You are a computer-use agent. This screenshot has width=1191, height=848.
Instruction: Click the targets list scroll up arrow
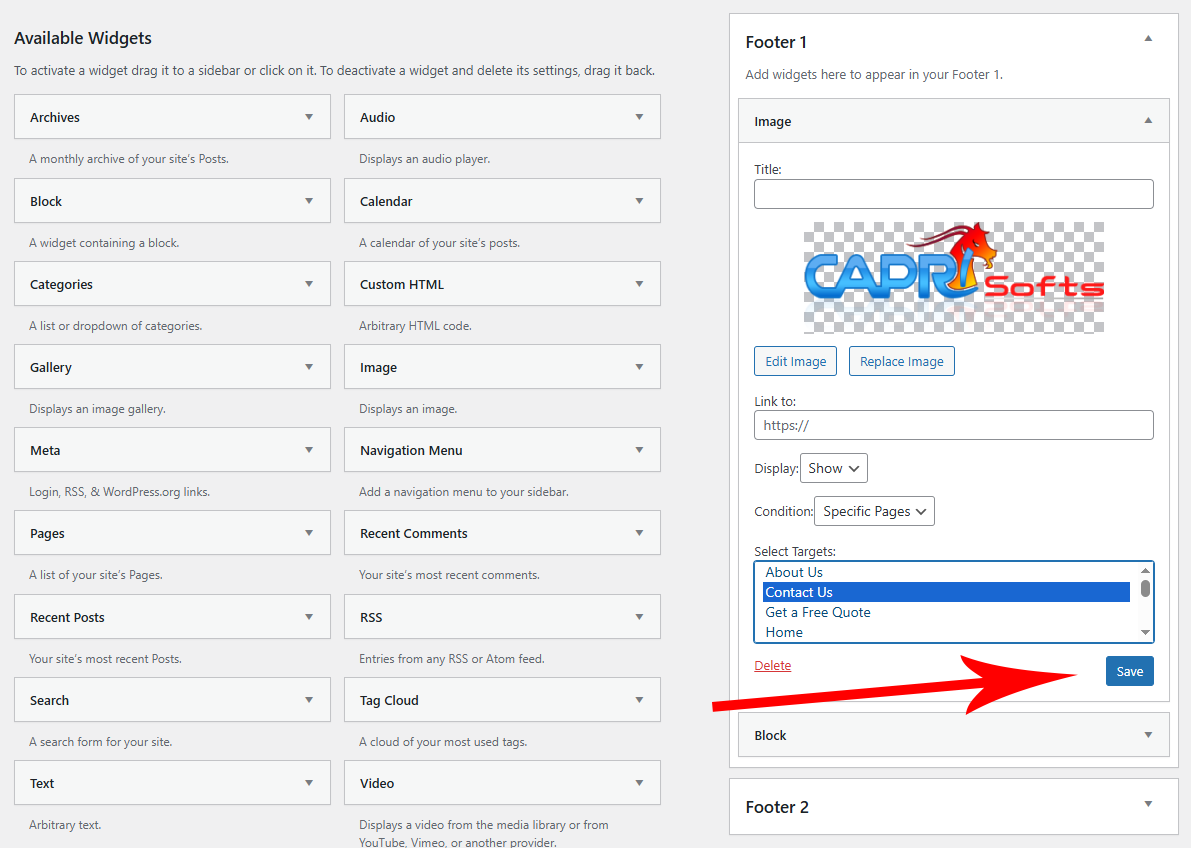click(x=1145, y=570)
